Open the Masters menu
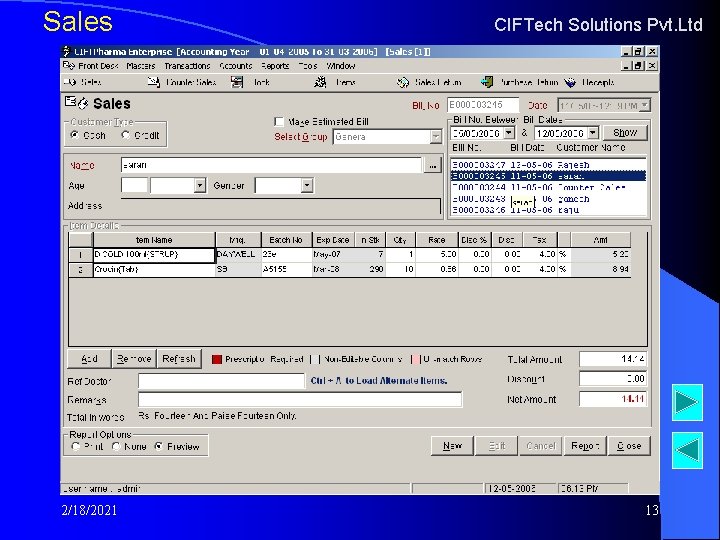The width and height of the screenshot is (720, 540). tap(141, 66)
